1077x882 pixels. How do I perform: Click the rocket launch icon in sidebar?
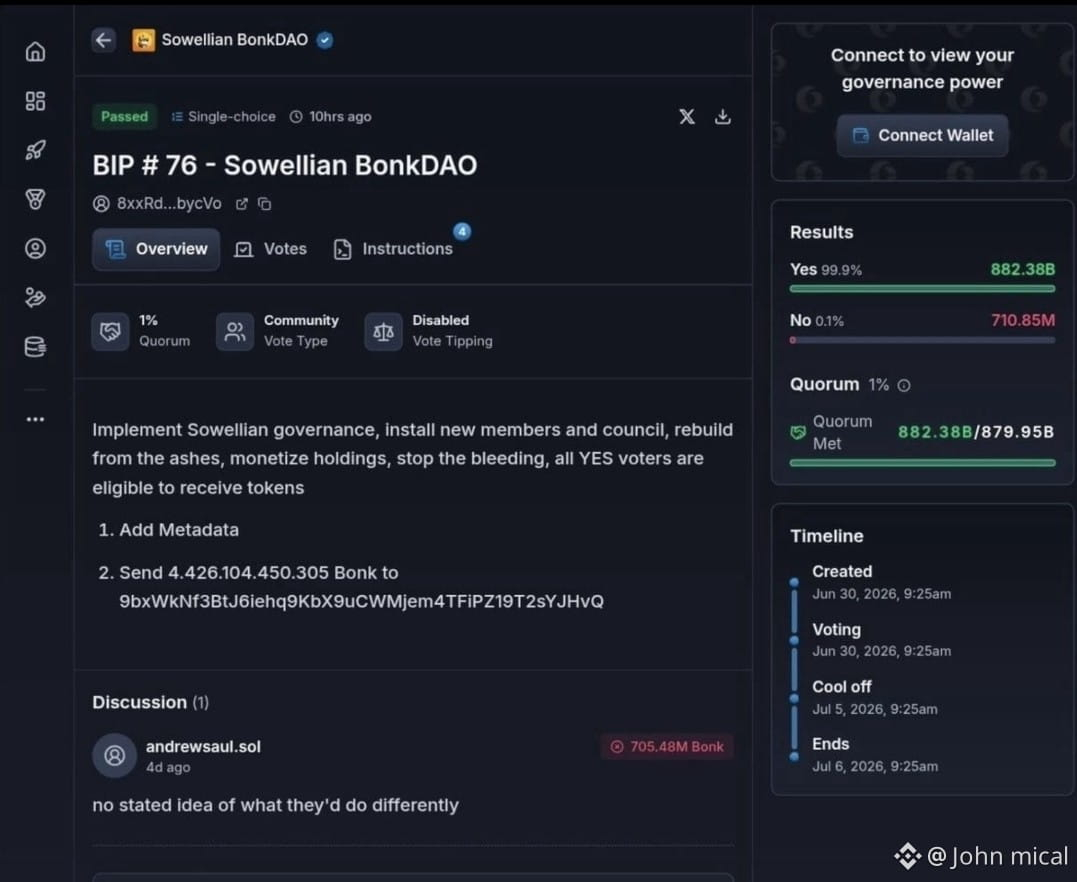pos(35,150)
